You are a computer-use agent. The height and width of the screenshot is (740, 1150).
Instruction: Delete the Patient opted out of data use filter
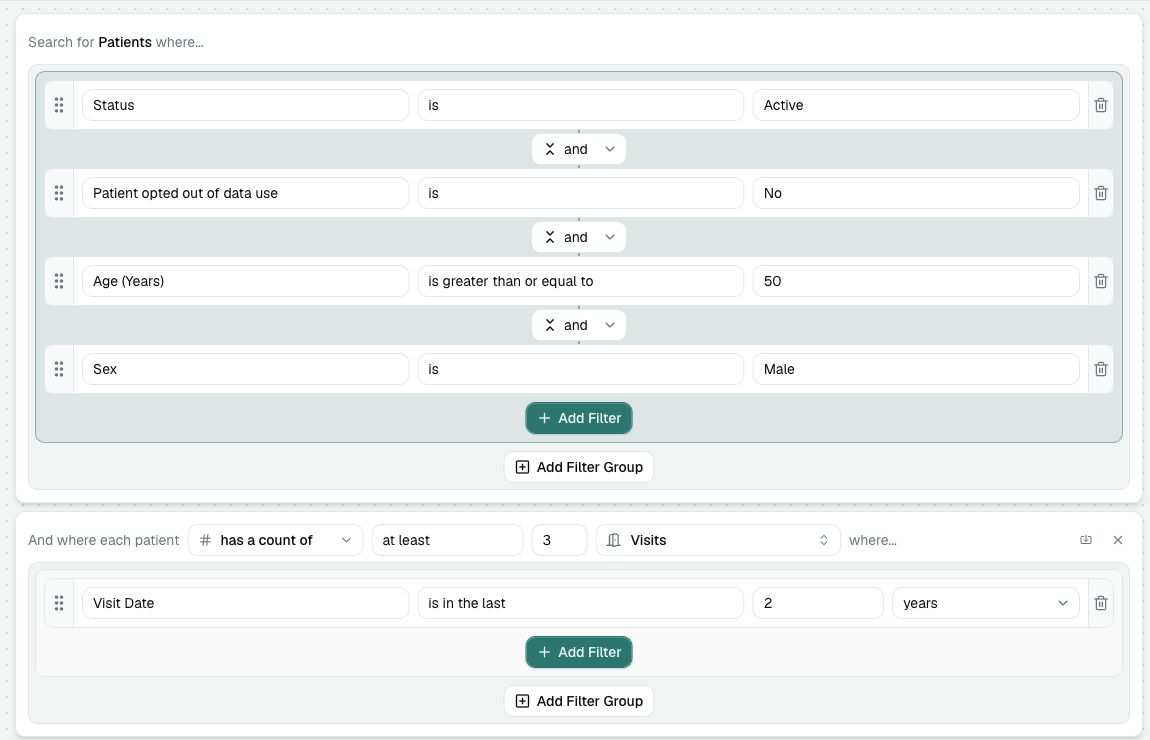pos(1100,193)
